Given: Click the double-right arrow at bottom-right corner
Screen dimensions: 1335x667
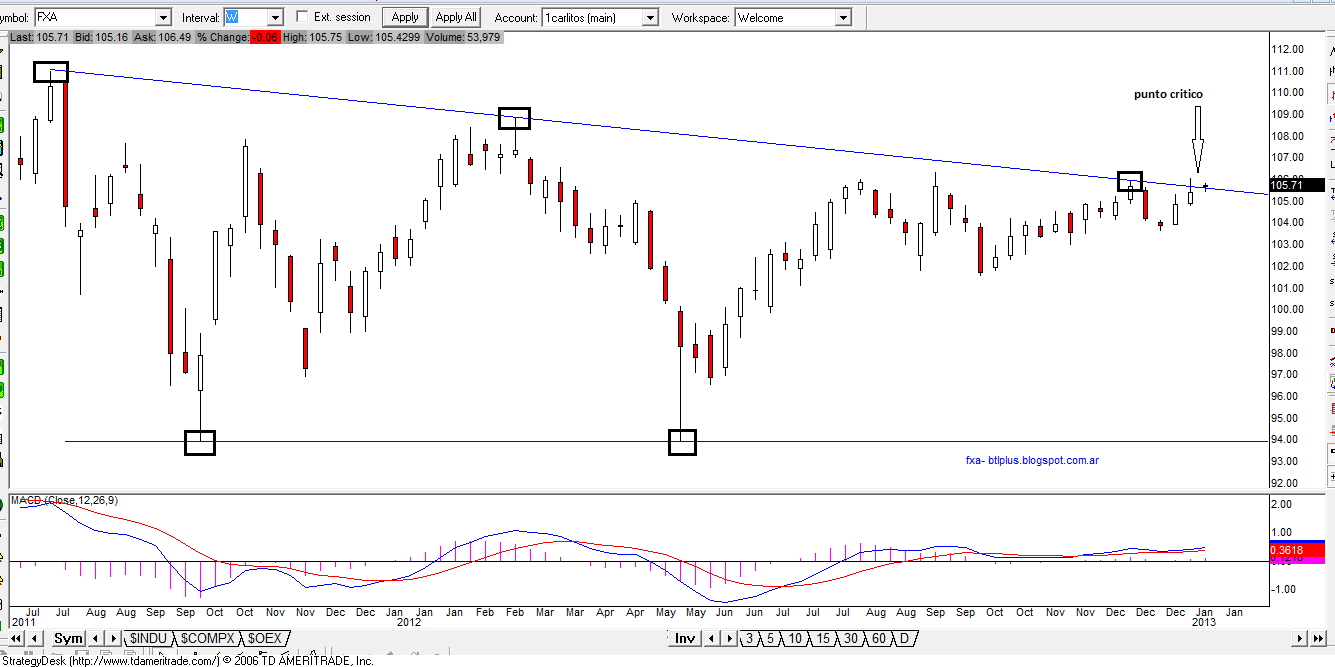Looking at the screenshot, I should point(1318,638).
